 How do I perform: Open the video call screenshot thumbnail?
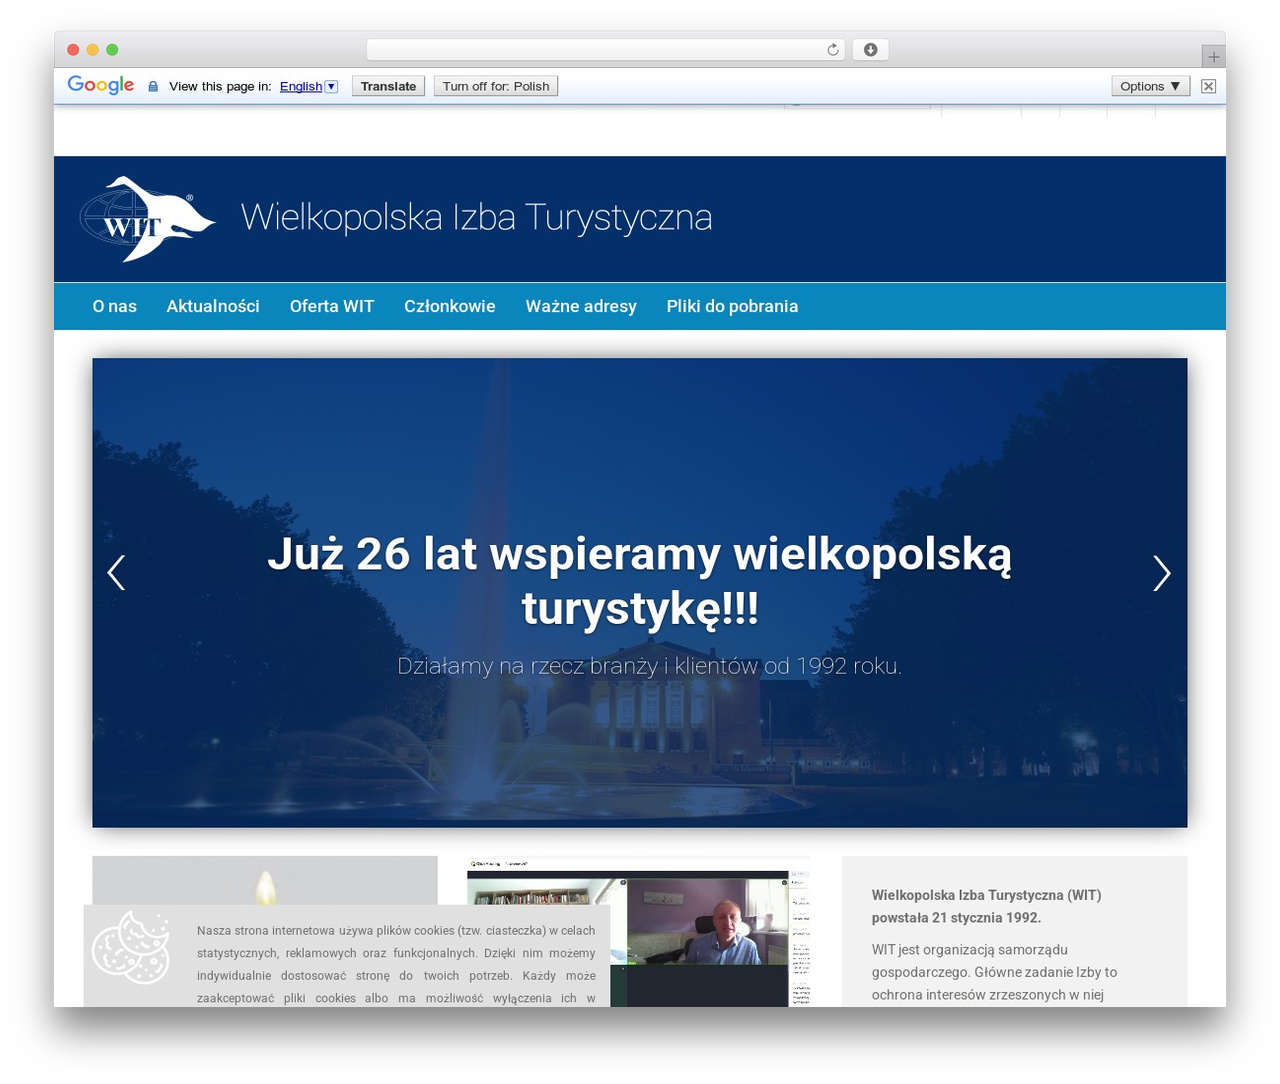click(x=638, y=931)
